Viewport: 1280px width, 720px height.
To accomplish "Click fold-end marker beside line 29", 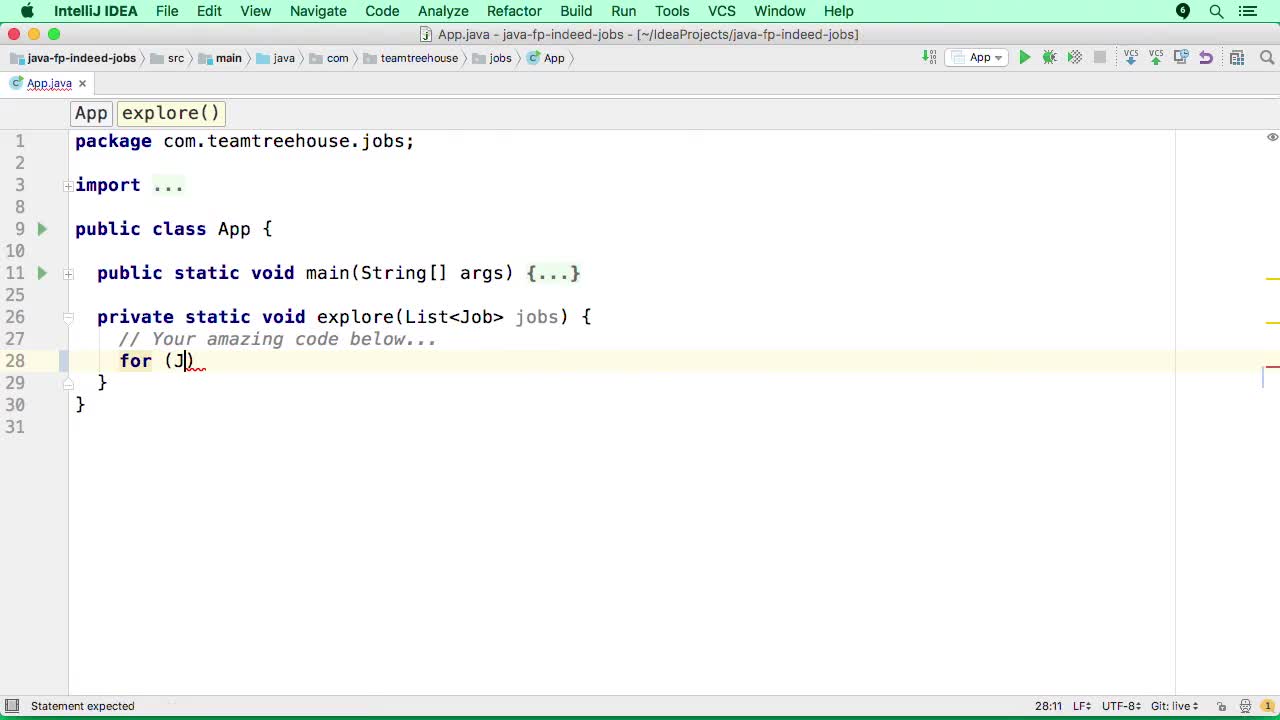I will tap(67, 383).
